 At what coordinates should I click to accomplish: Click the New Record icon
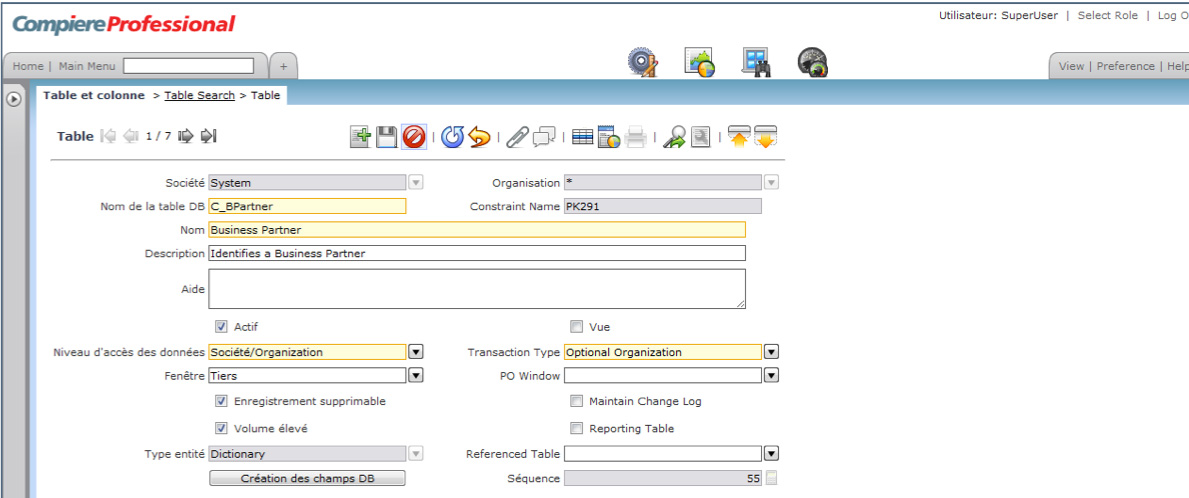(x=360, y=137)
